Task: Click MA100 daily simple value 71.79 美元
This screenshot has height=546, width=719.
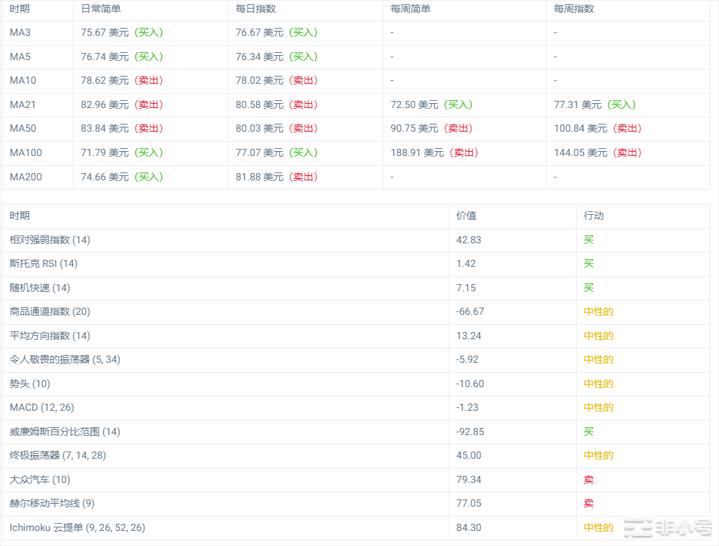Action: [105, 153]
